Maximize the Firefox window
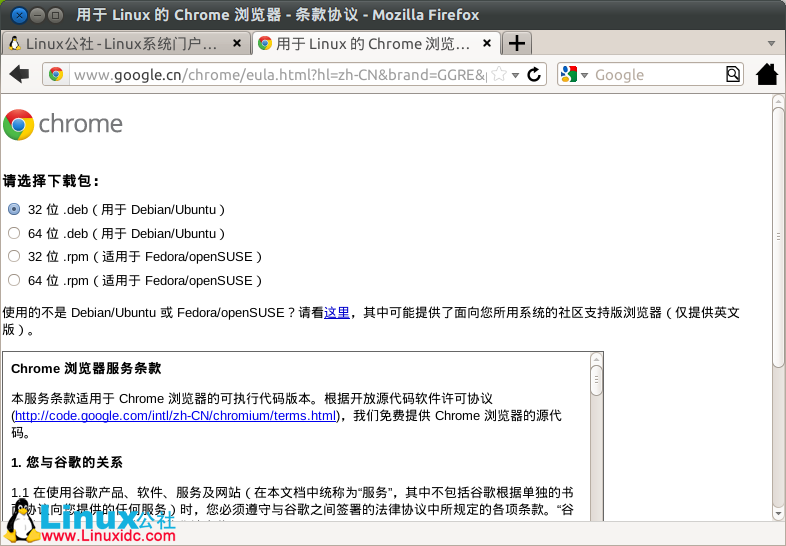This screenshot has height=546, width=786. pyautogui.click(x=56, y=15)
